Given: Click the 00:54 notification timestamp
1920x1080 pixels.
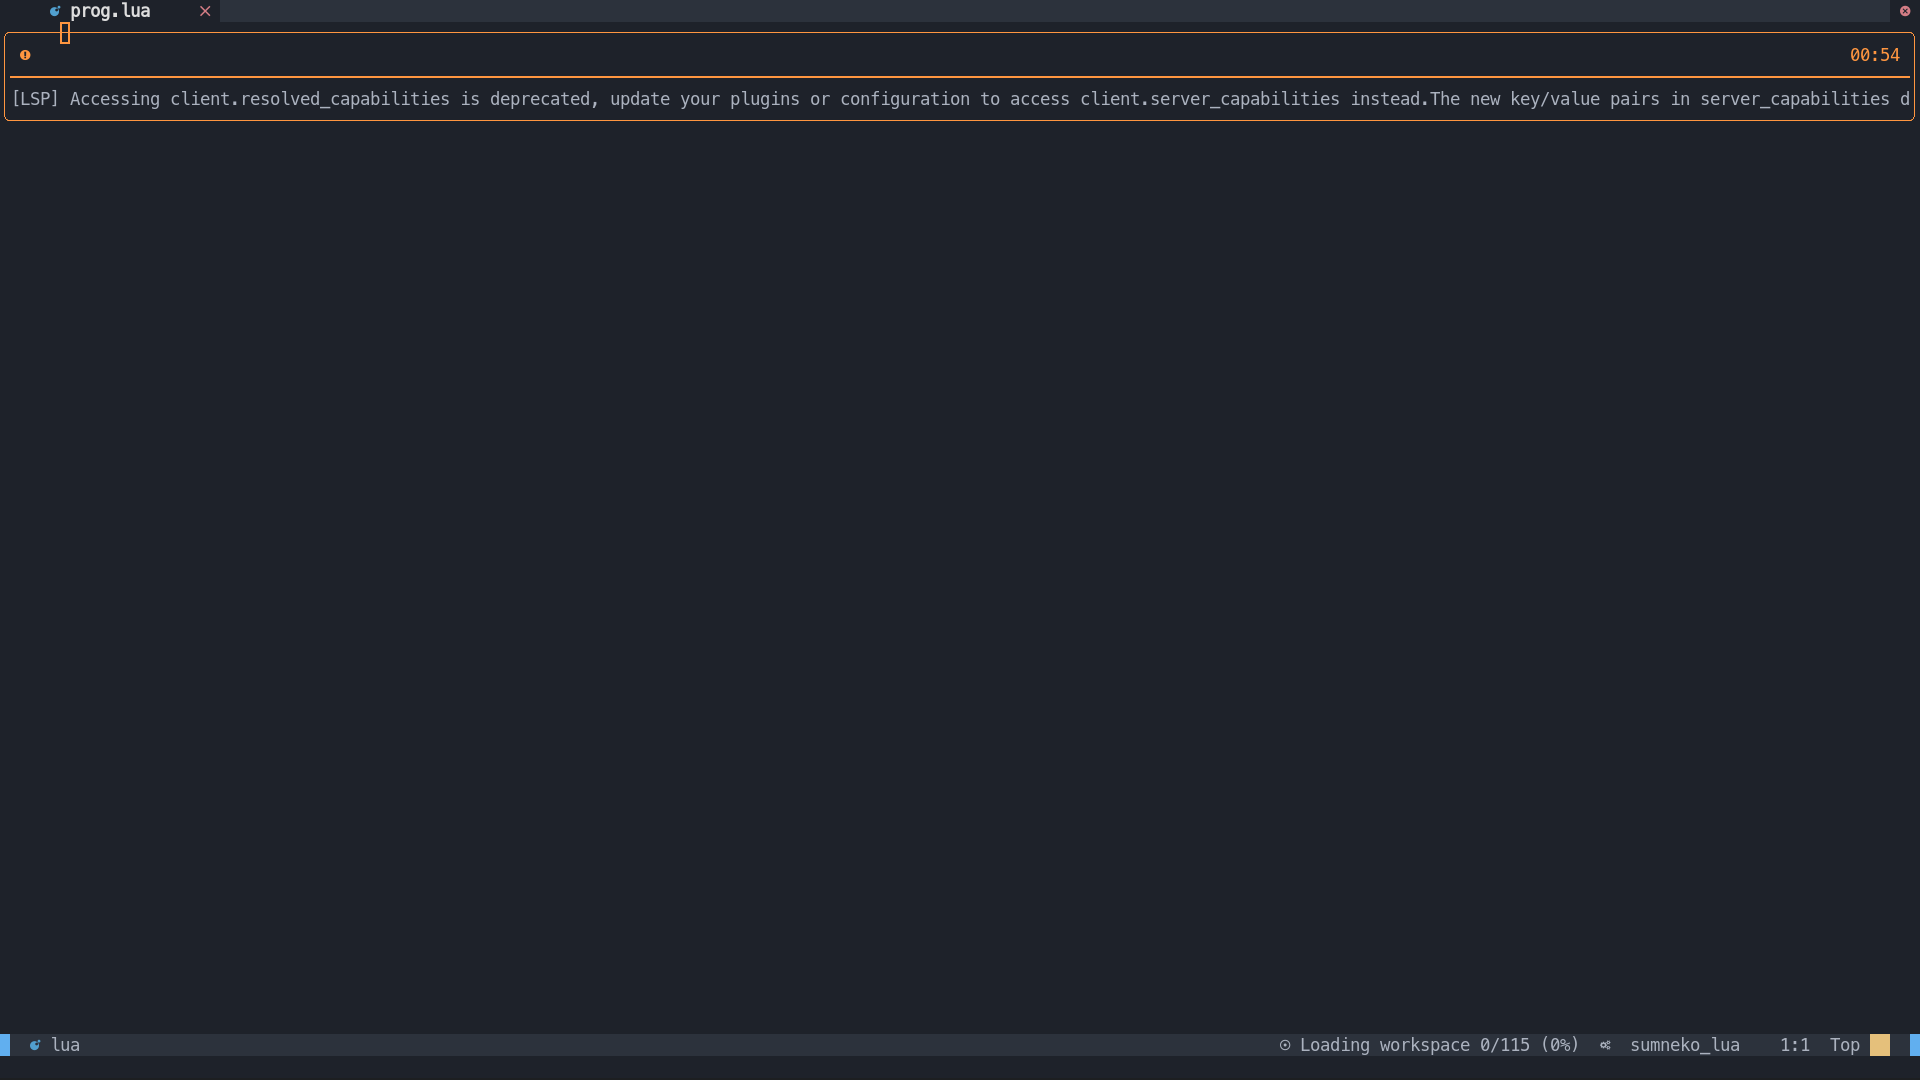Looking at the screenshot, I should [x=1874, y=55].
